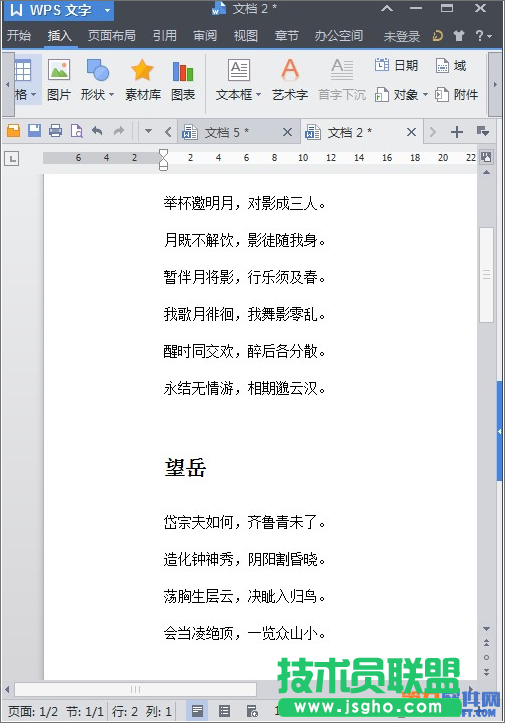
Task: Click the vertical scrollbar thumb
Action: coord(486,275)
